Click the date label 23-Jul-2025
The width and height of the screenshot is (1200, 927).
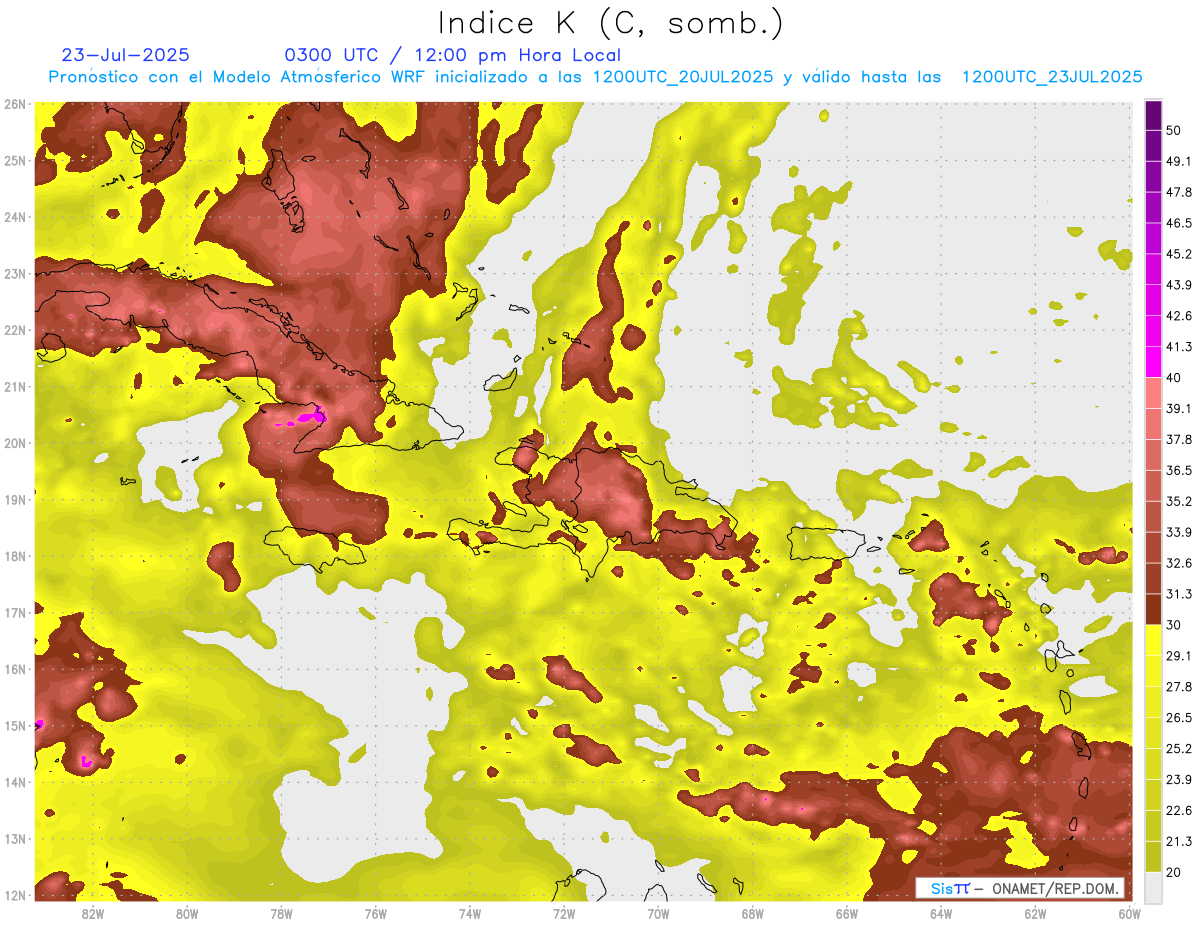coord(125,55)
